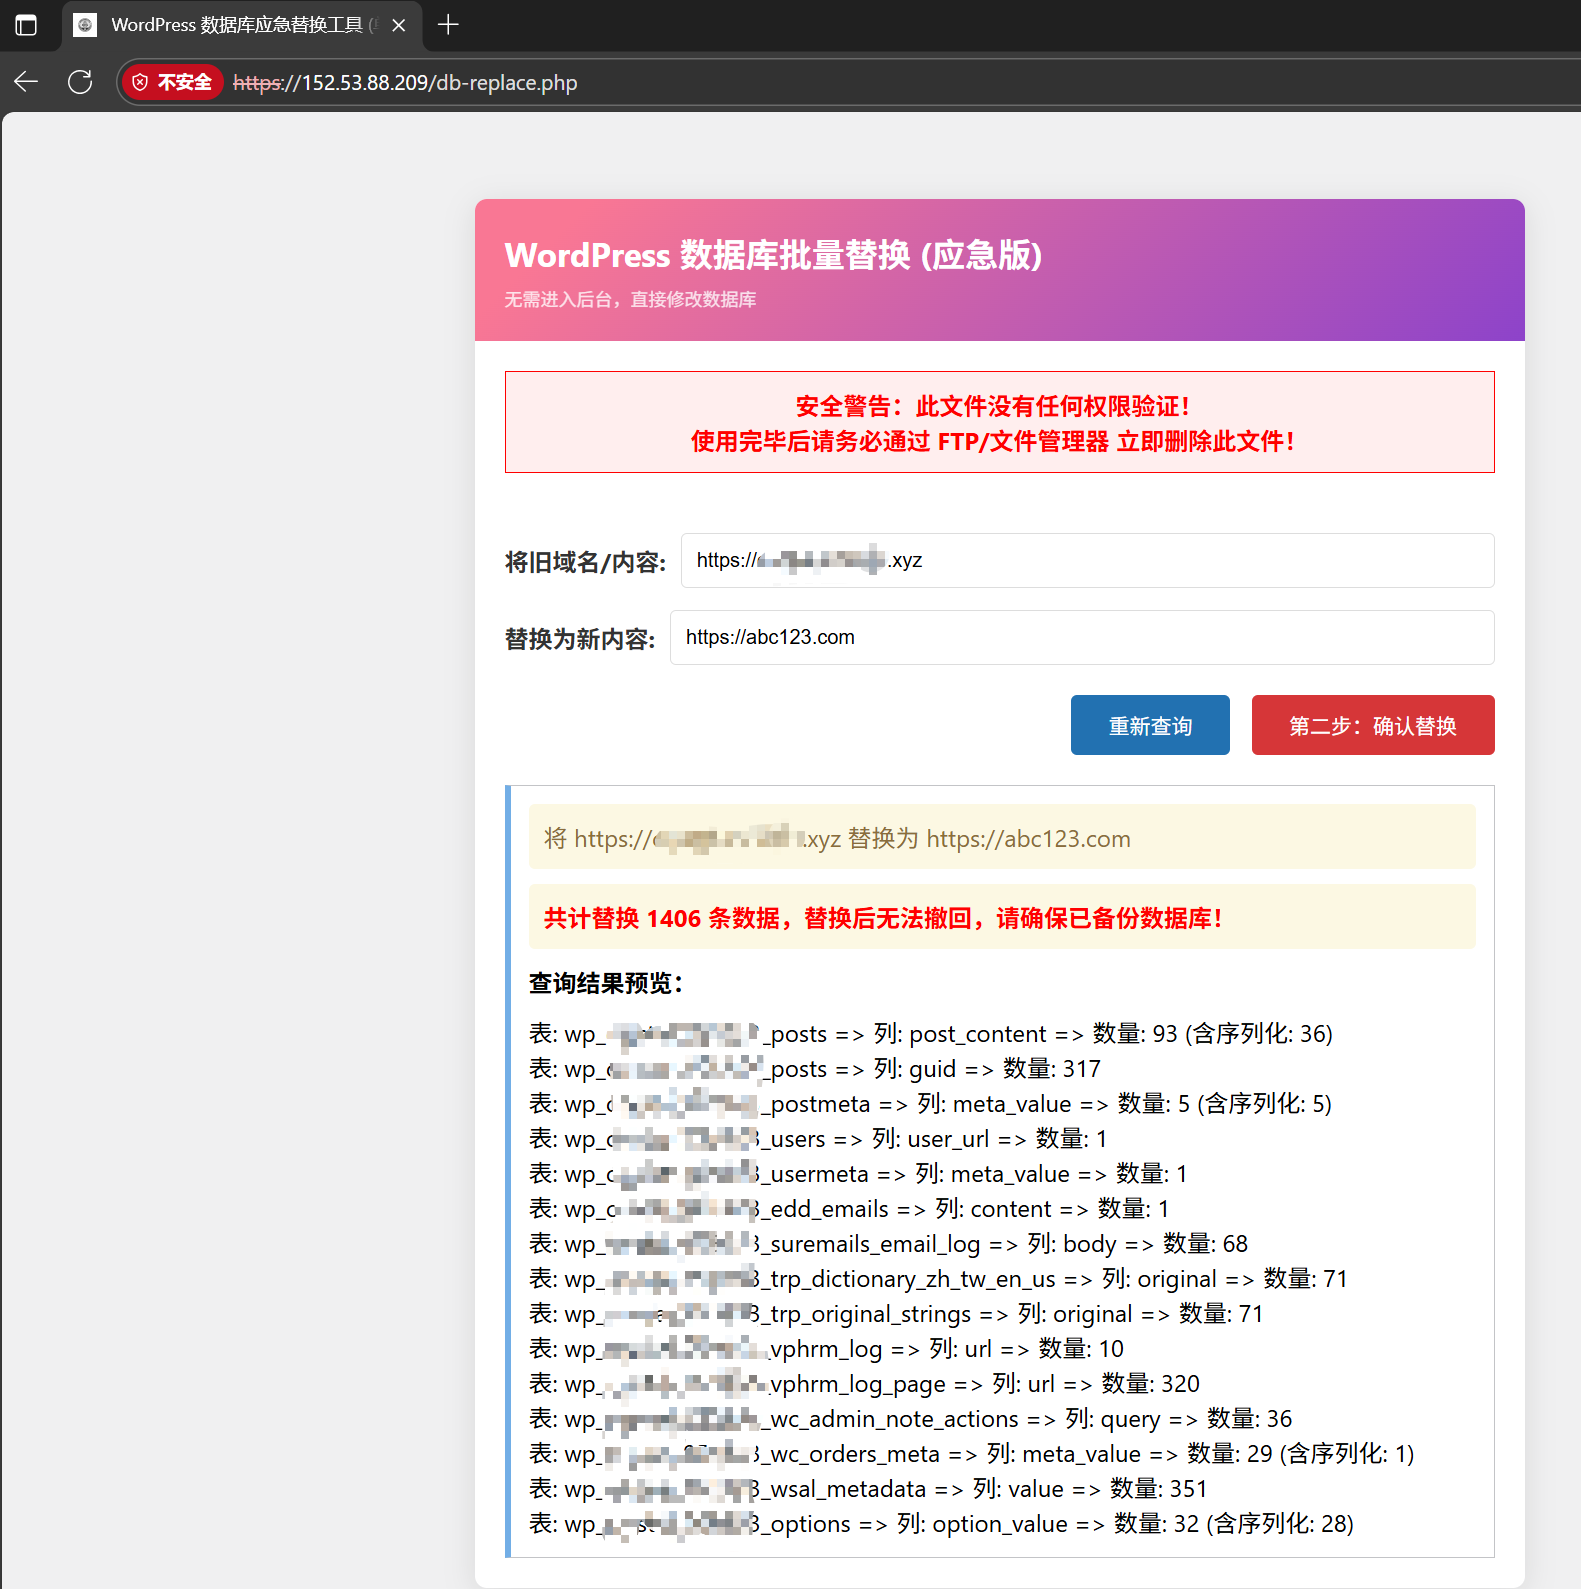Screen dimensions: 1581x1589
Task: Open a new browser tab
Action: click(x=448, y=25)
